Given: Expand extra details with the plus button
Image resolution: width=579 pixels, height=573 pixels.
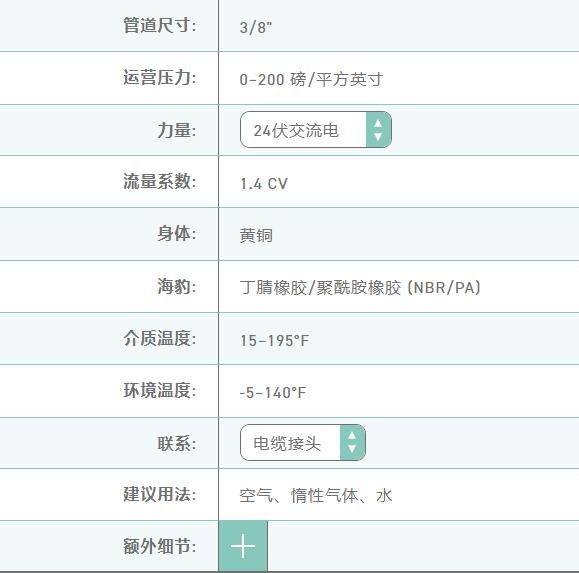Looking at the screenshot, I should click(243, 546).
